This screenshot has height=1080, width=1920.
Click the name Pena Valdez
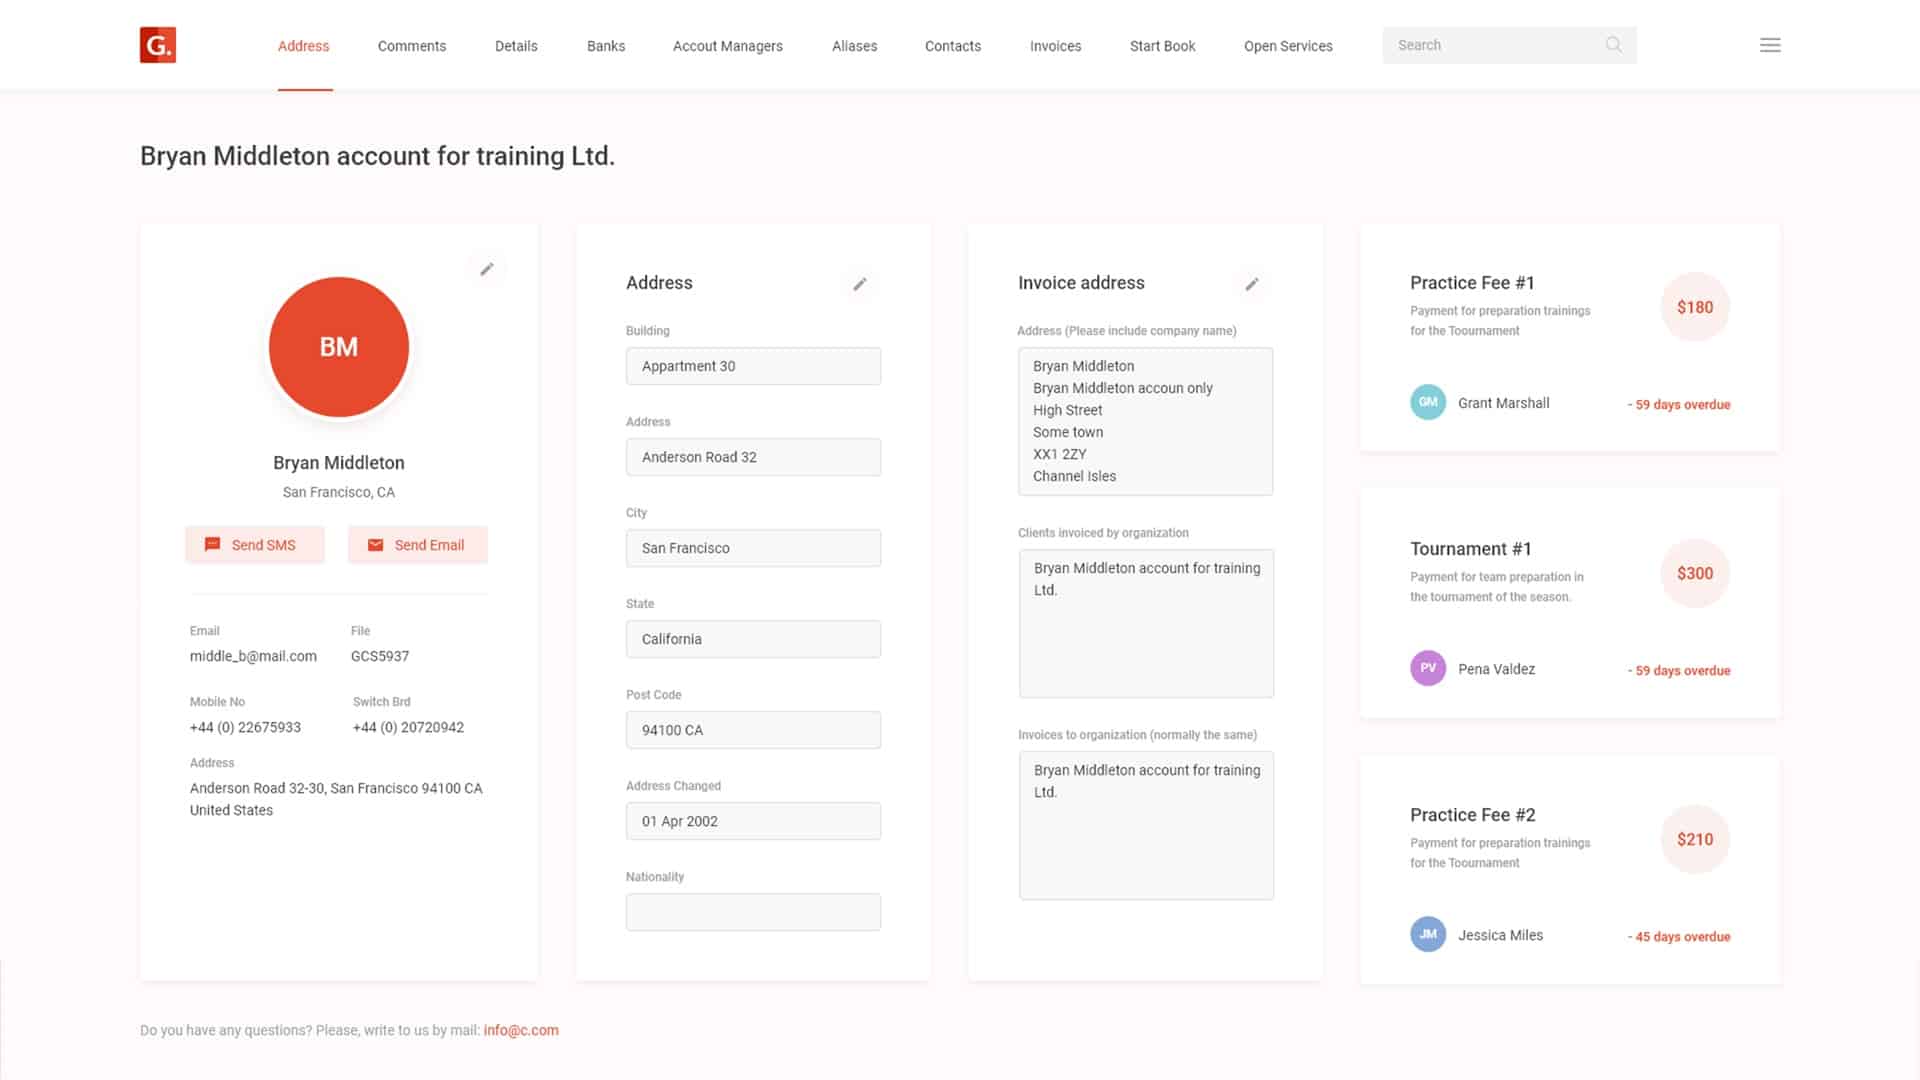[1496, 669]
